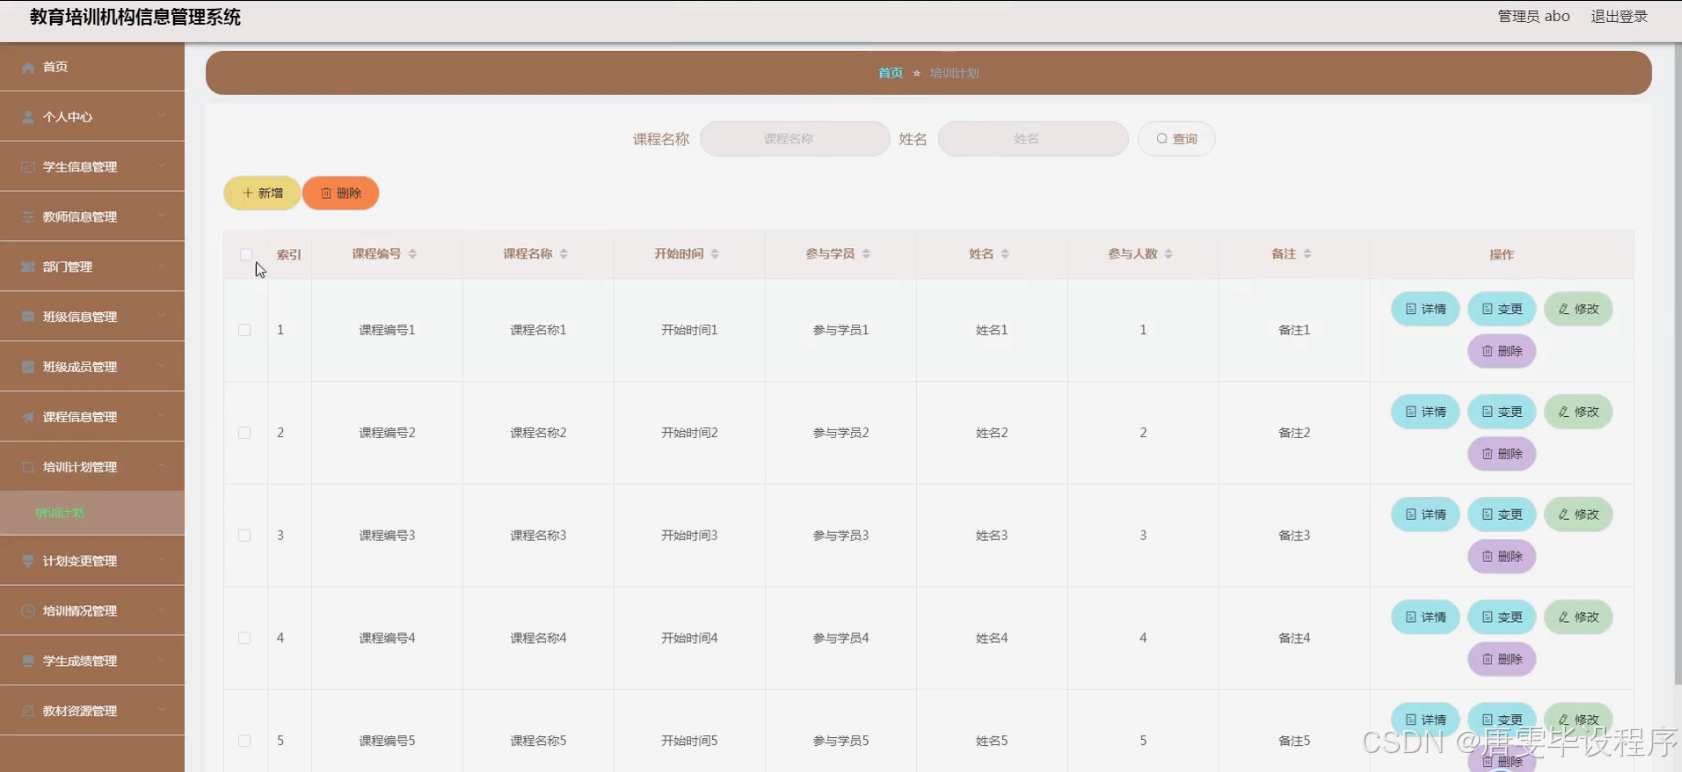Click the icon beside 学生信息管理
1682x772 pixels.
(28, 167)
